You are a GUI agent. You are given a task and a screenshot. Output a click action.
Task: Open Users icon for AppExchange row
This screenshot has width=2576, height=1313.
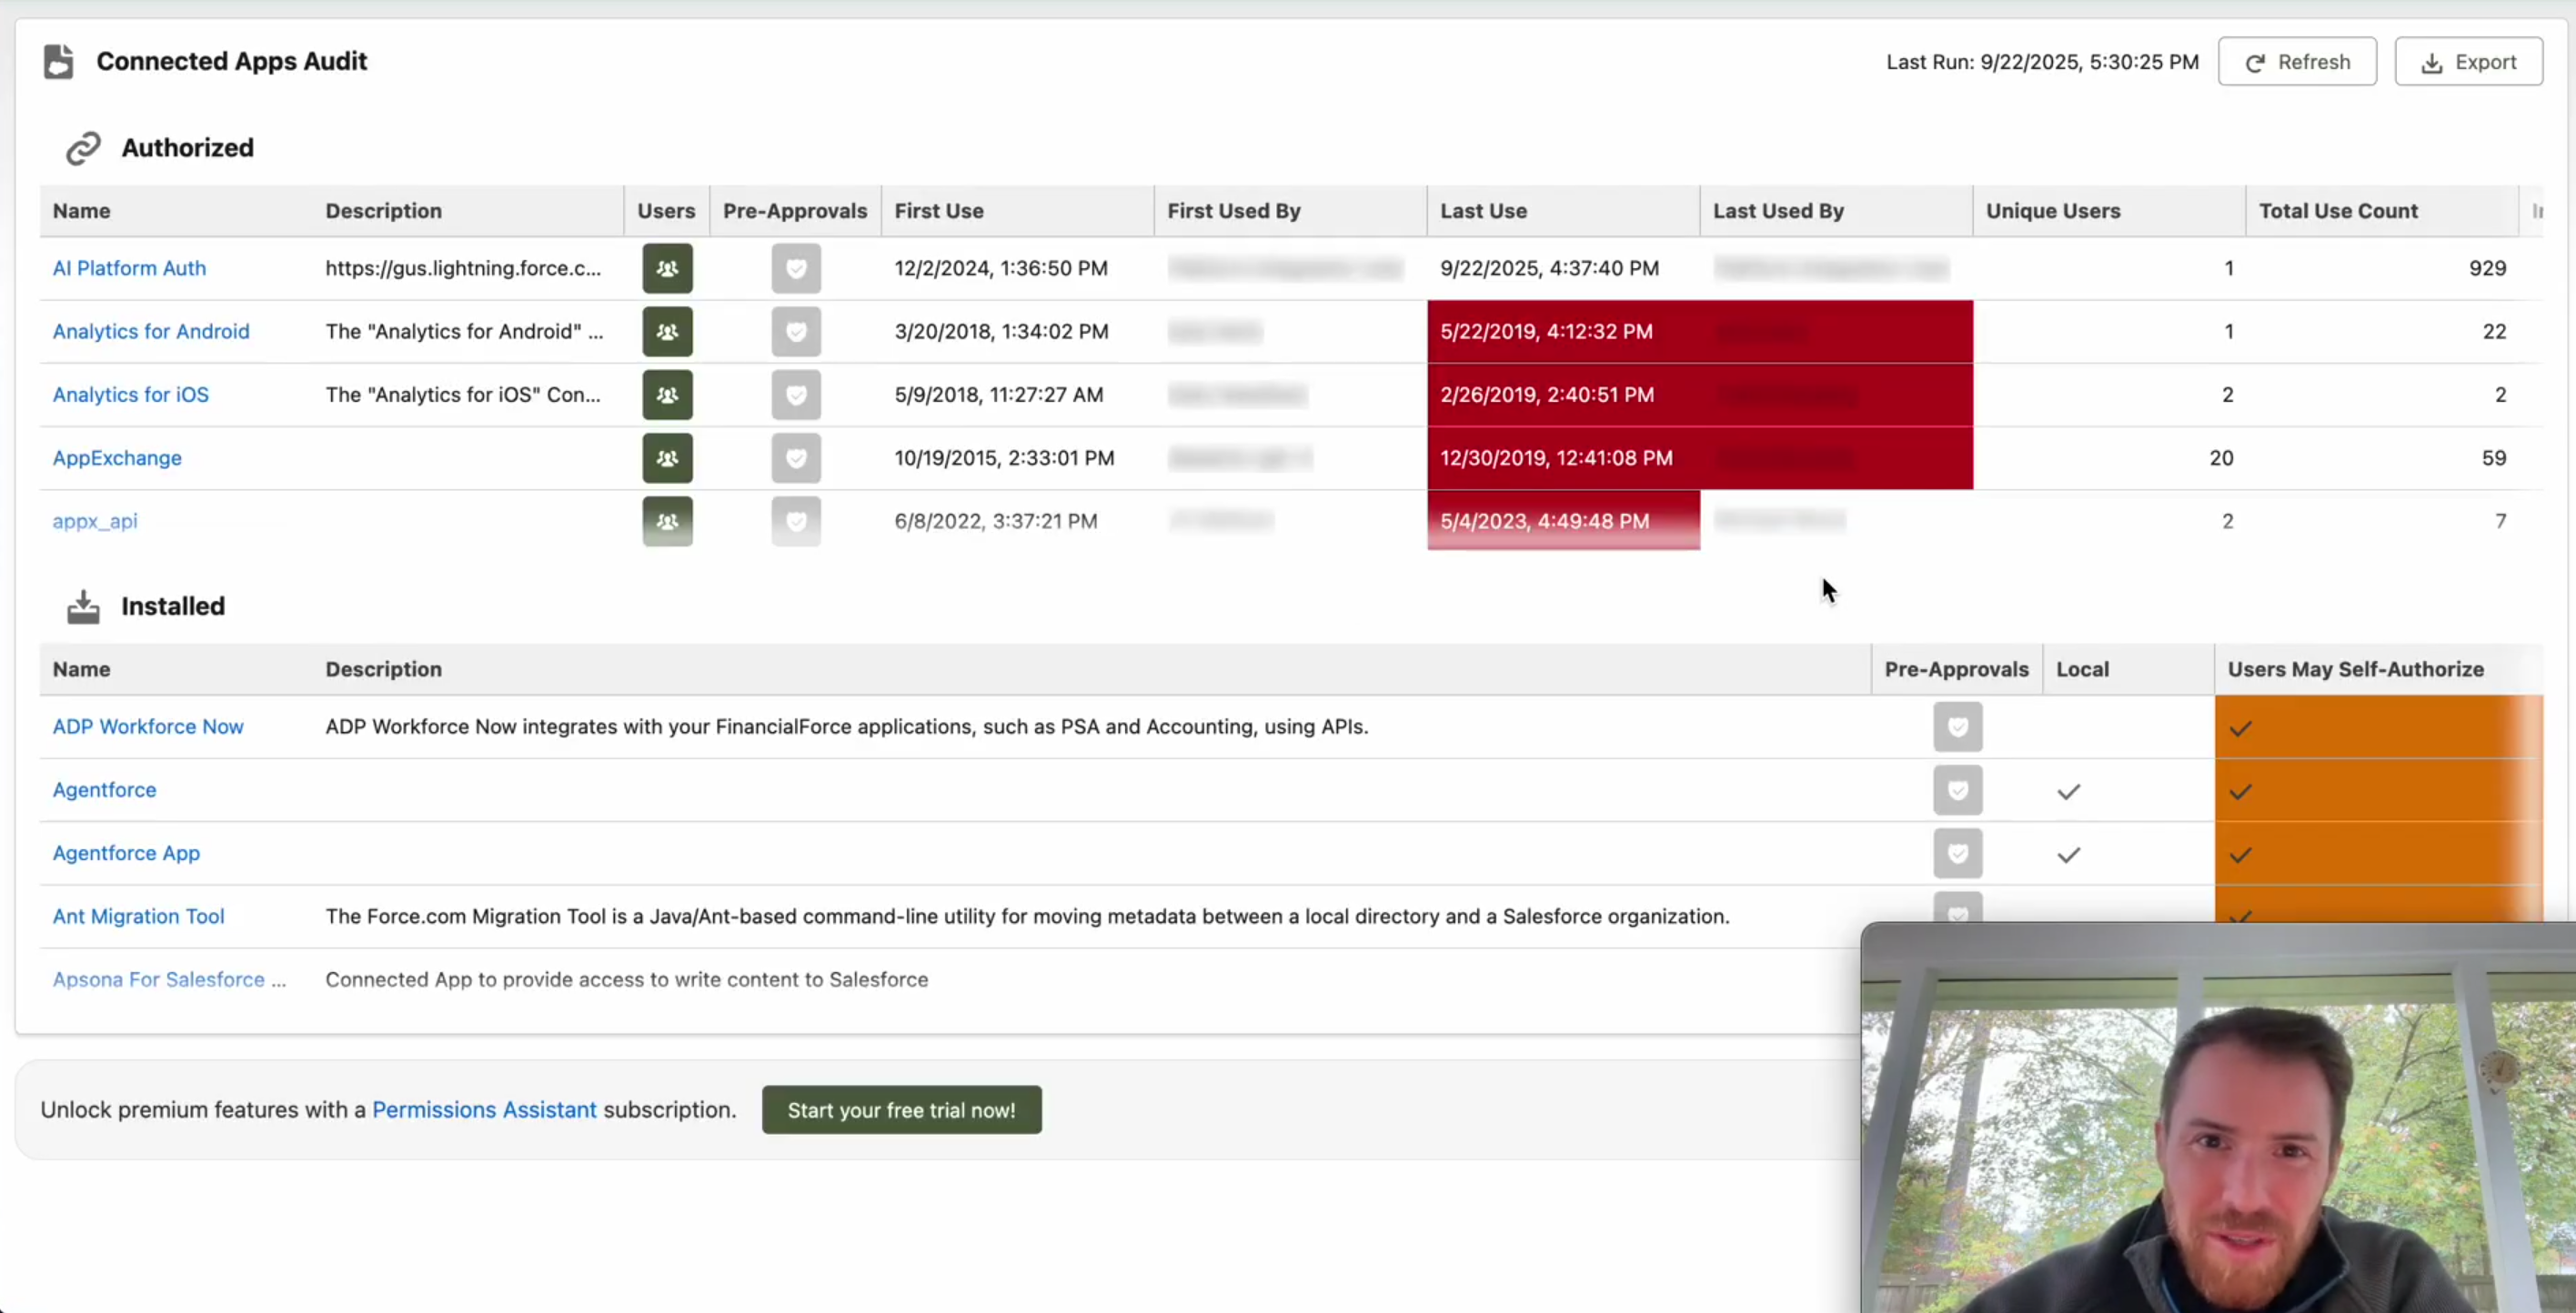[x=667, y=458]
